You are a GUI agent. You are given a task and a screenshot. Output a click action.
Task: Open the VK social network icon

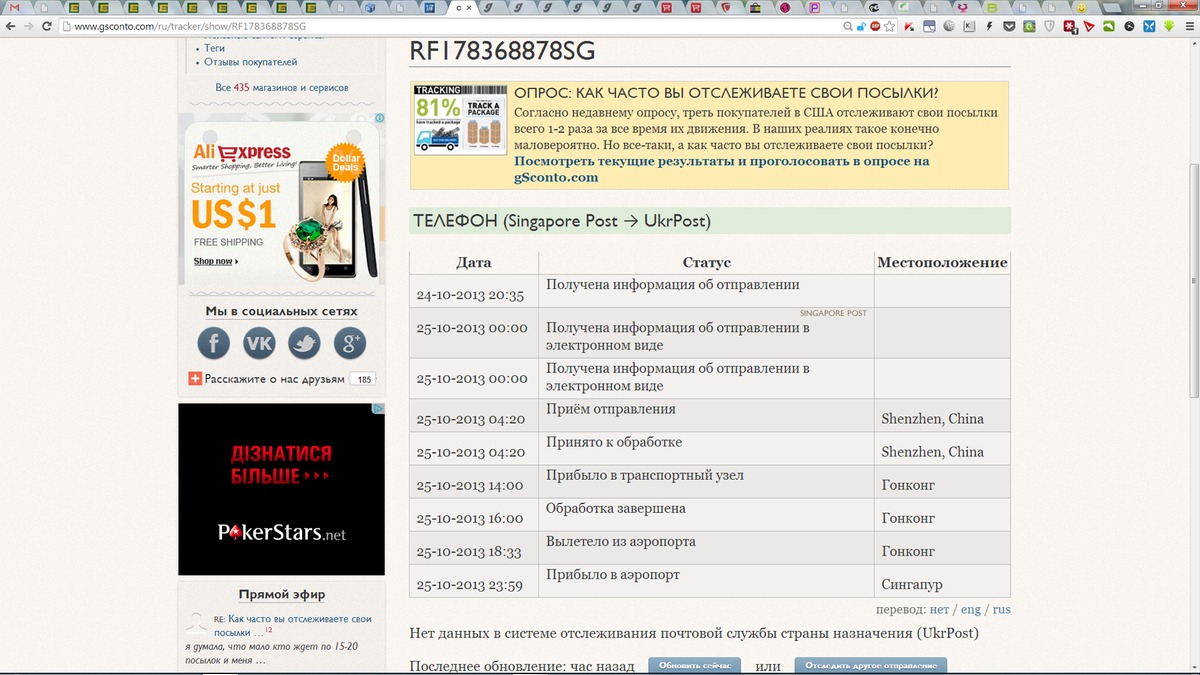259,344
